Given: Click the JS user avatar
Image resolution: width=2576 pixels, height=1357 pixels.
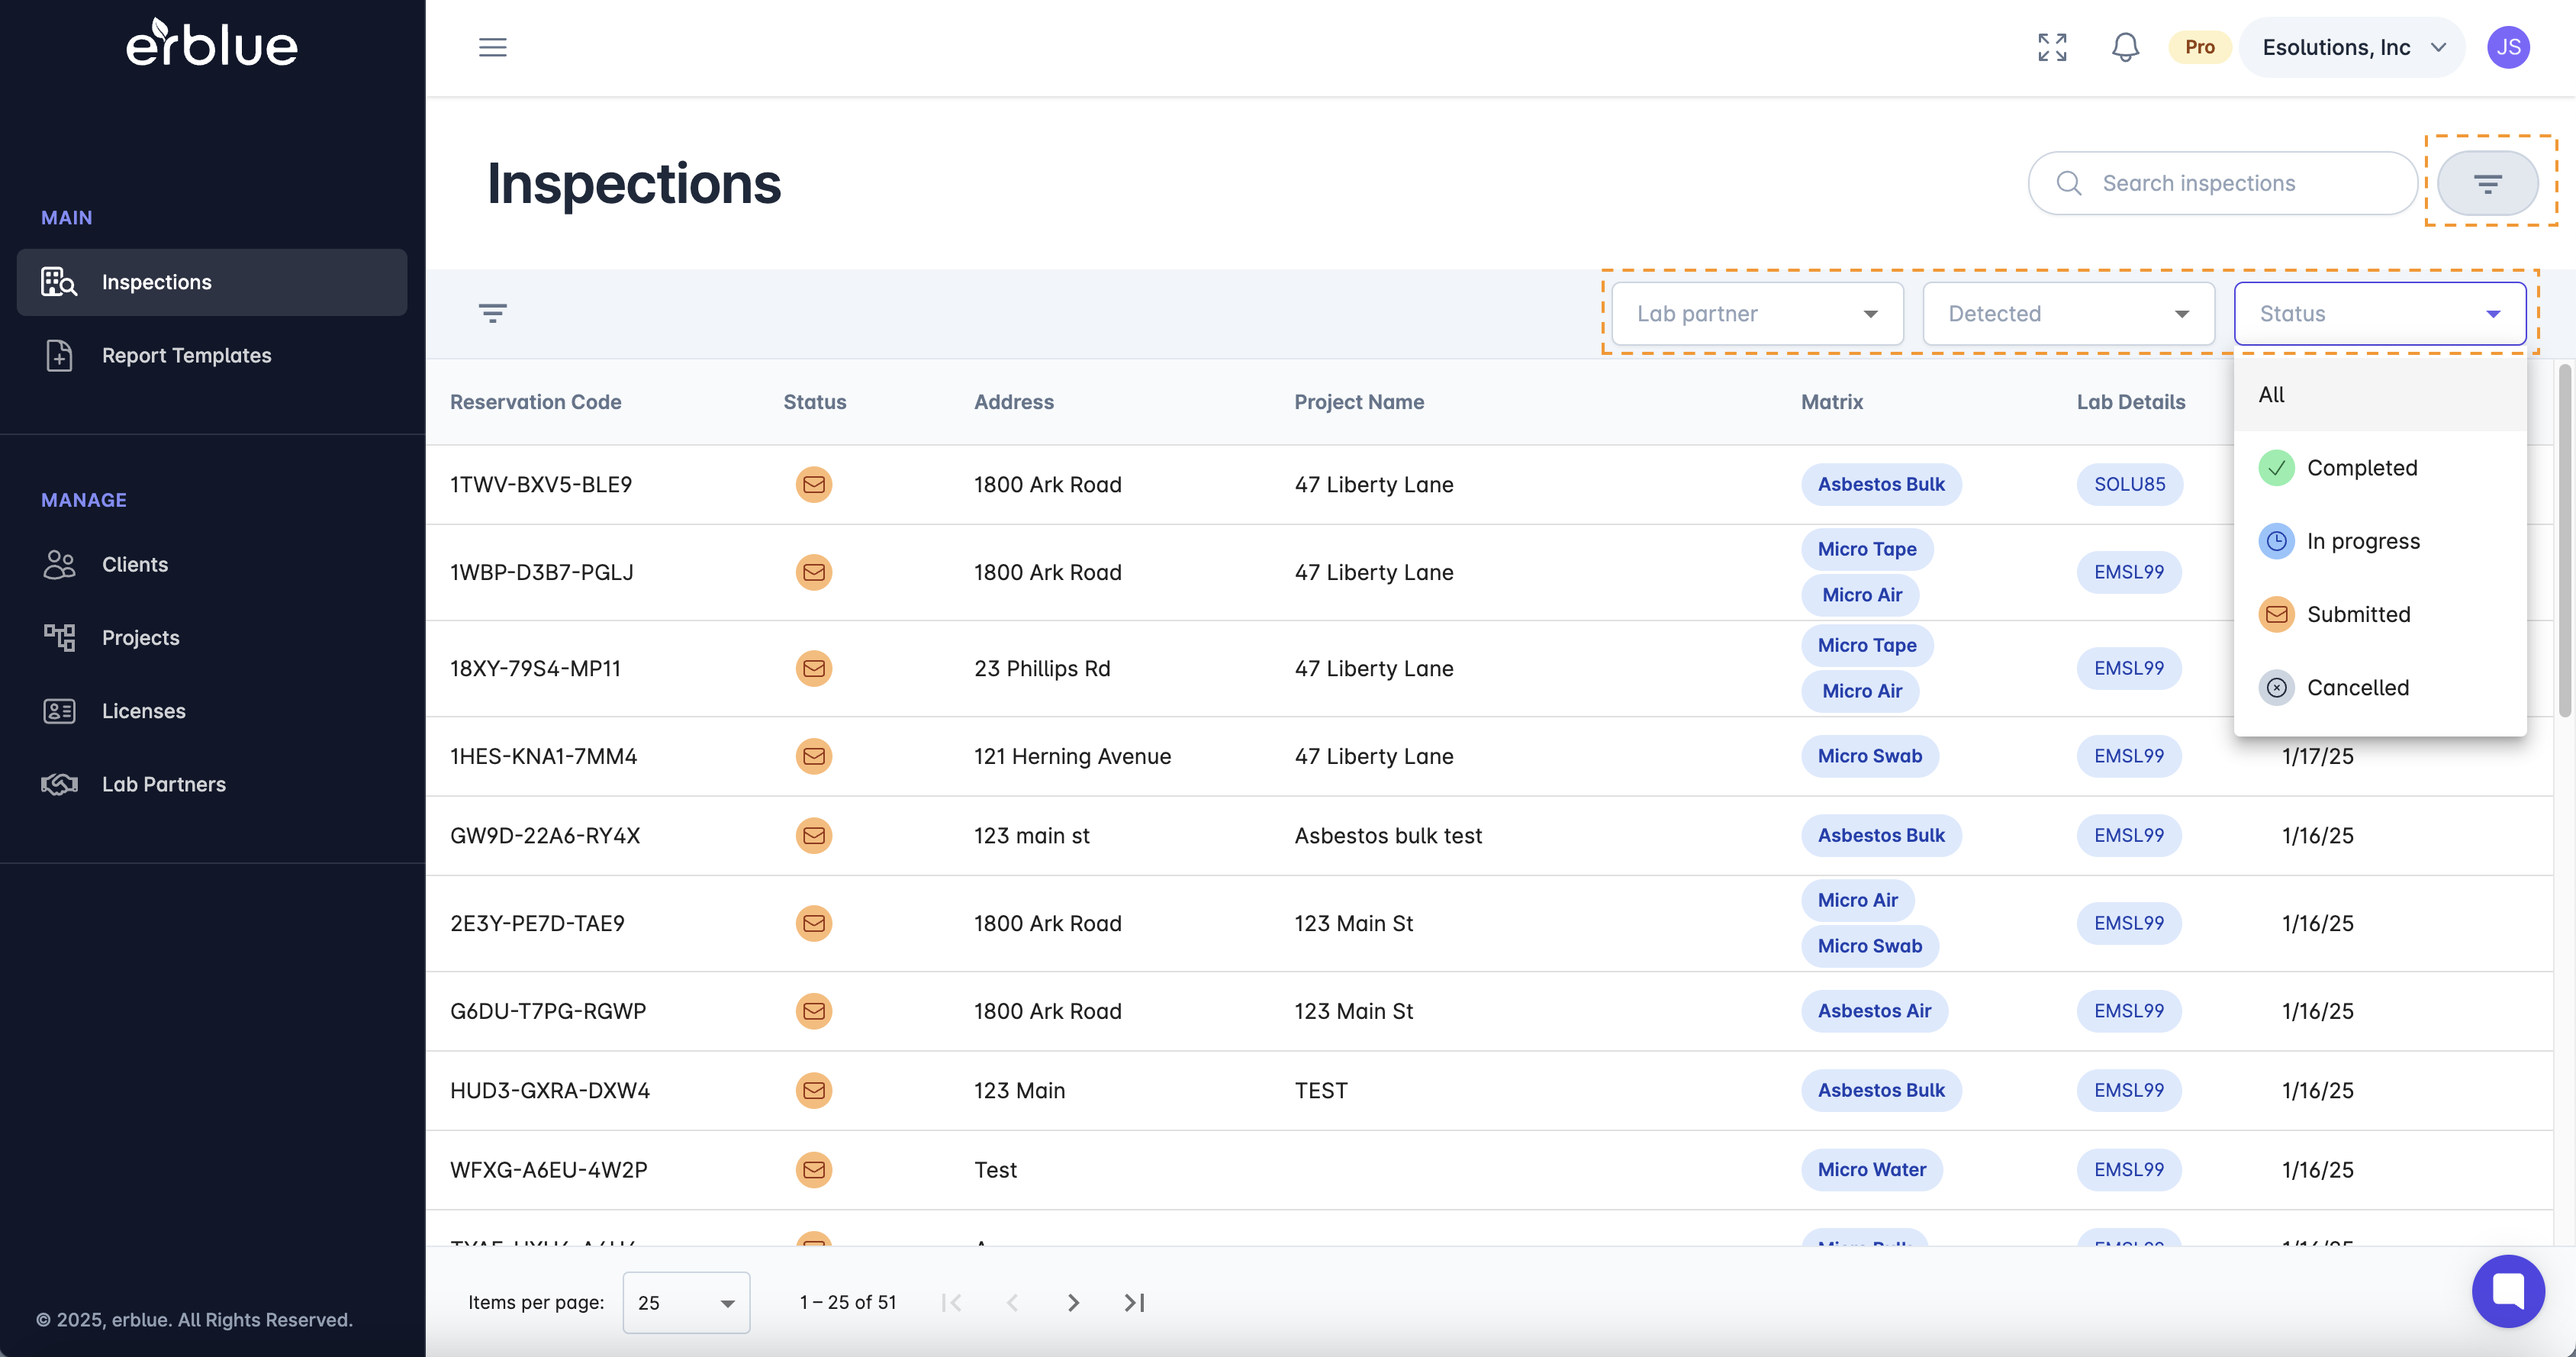Looking at the screenshot, I should 2508,47.
